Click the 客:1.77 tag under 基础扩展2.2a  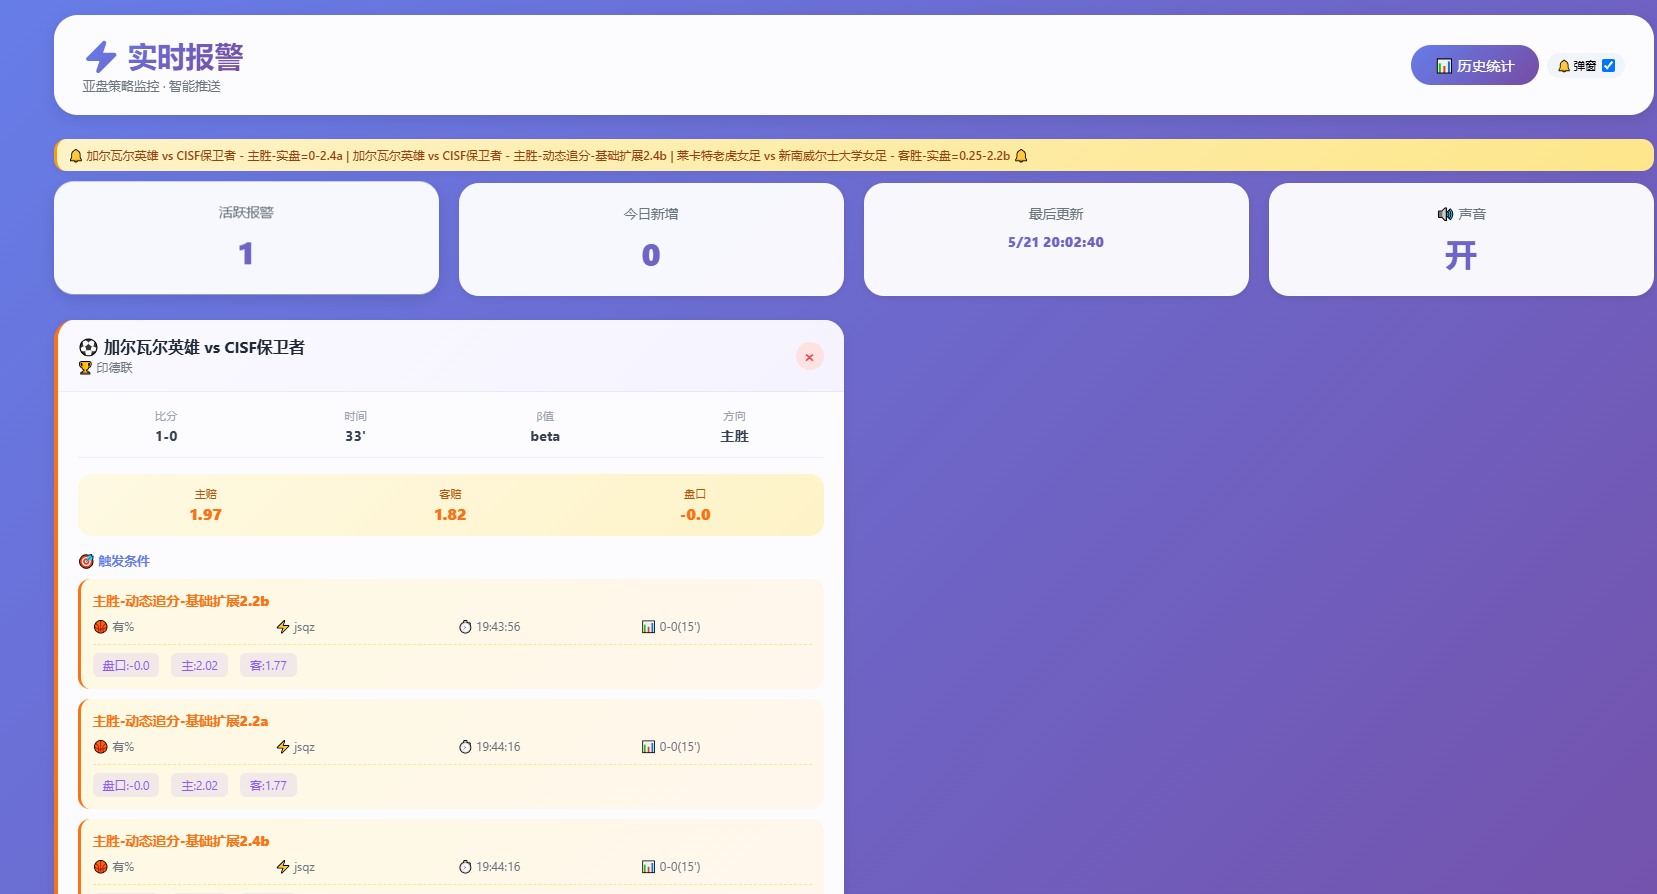click(x=268, y=786)
